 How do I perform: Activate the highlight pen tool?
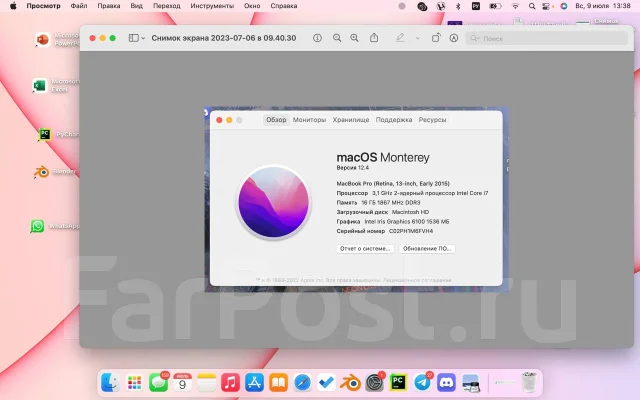[x=400, y=38]
